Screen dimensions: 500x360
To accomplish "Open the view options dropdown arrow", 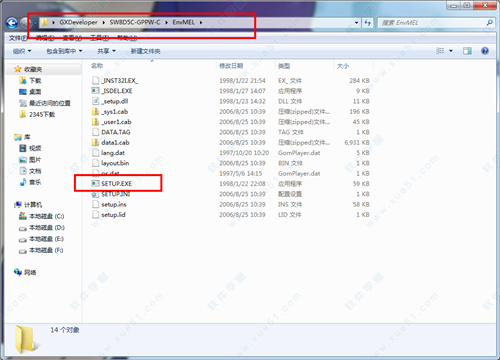I will [451, 51].
